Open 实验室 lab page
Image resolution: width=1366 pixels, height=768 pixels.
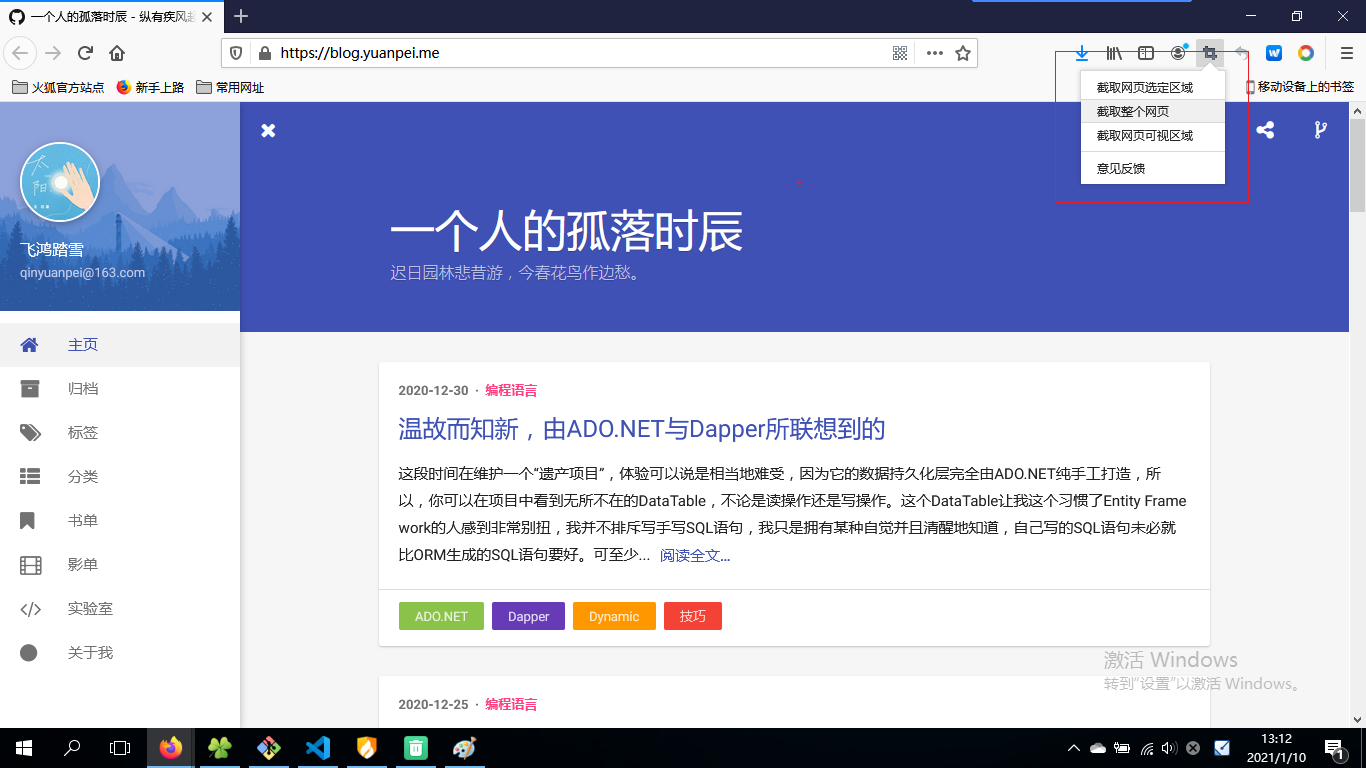pyautogui.click(x=120, y=609)
